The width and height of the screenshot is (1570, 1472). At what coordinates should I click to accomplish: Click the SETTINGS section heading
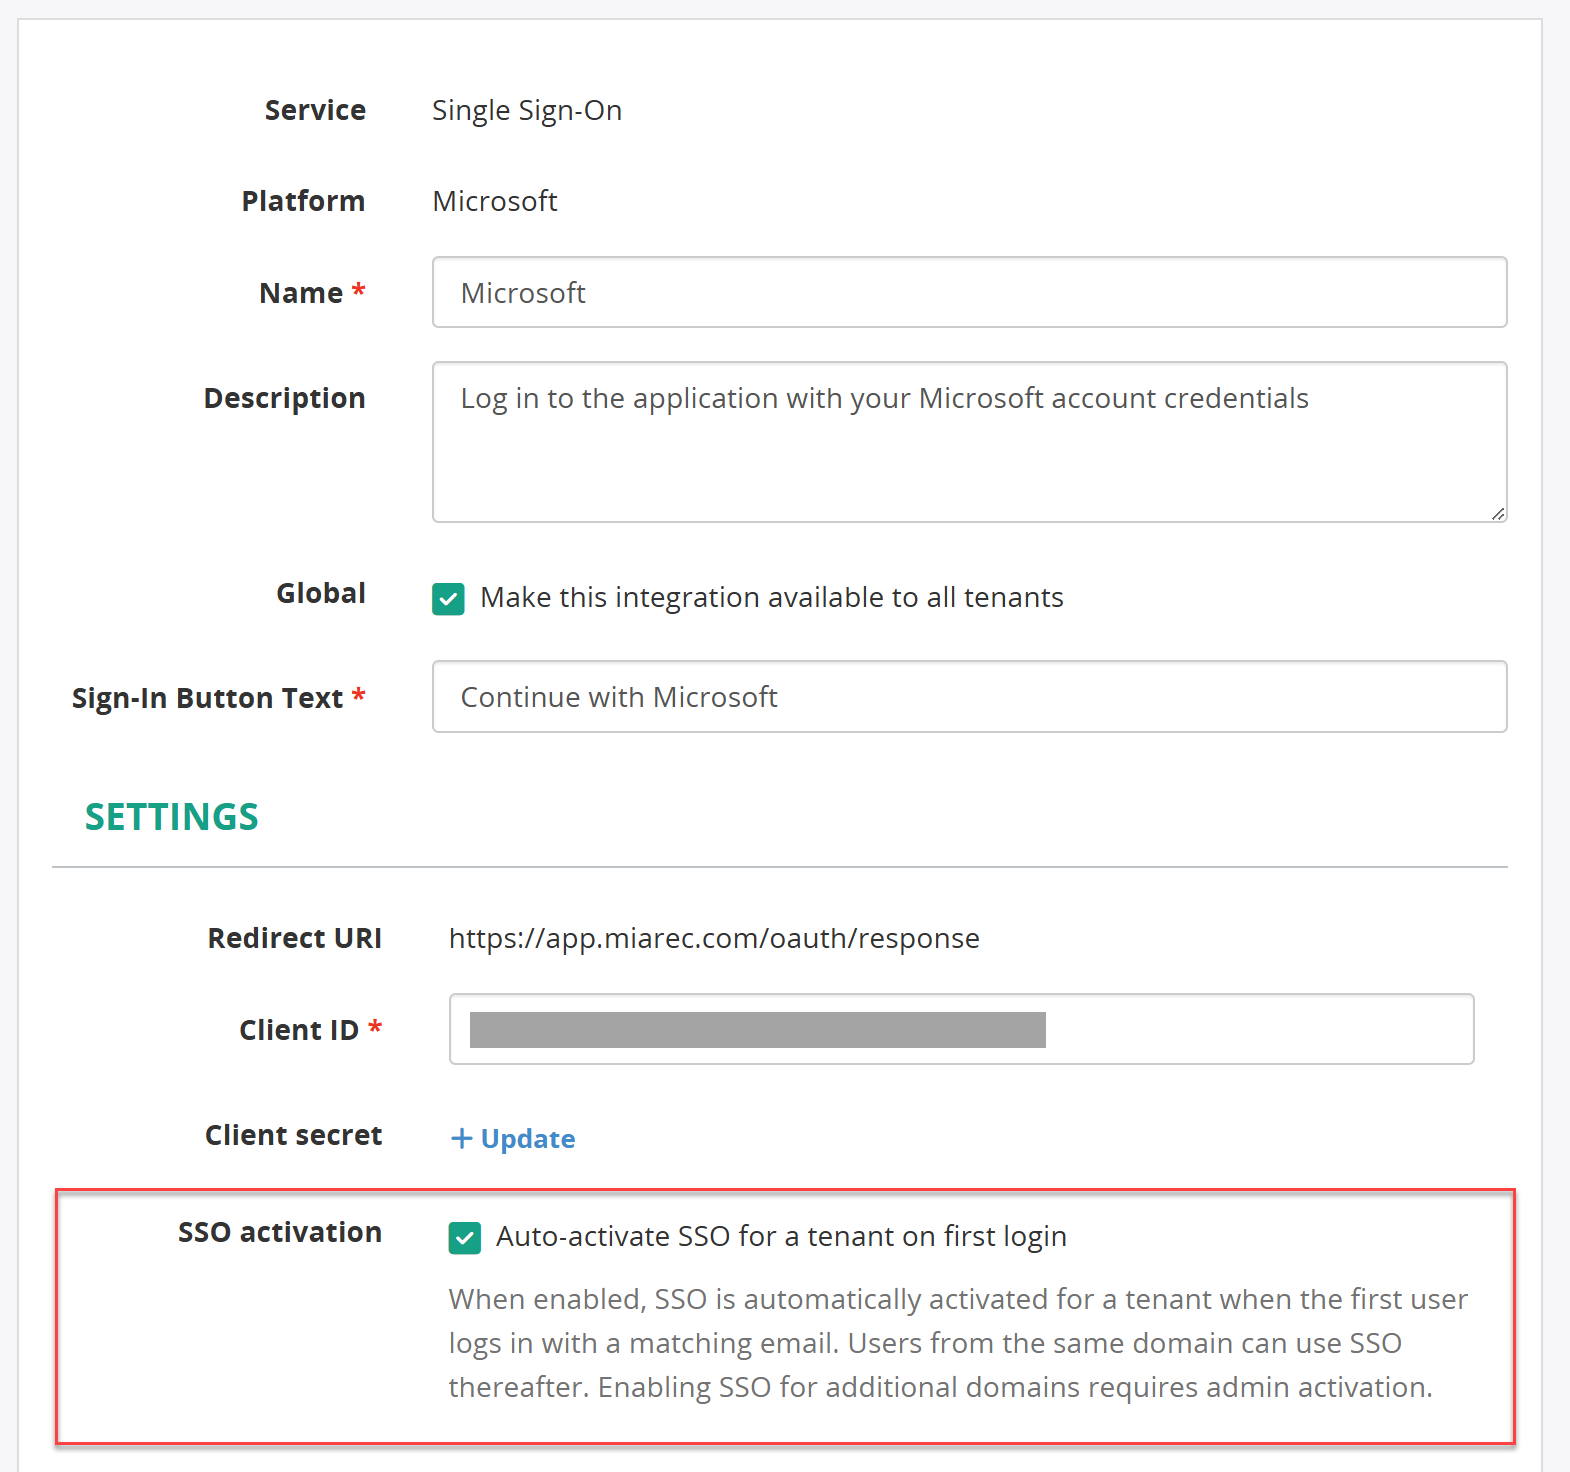pos(172,817)
